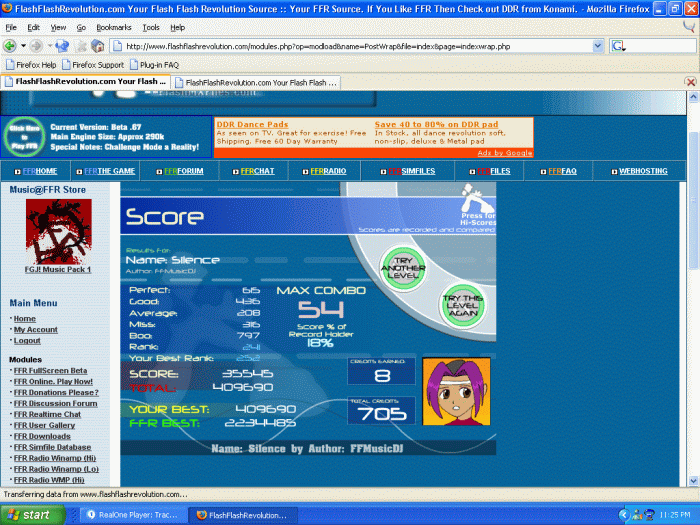The image size is (700, 525).
Task: Click the Reload page toolbar icon
Action: pos(62,46)
